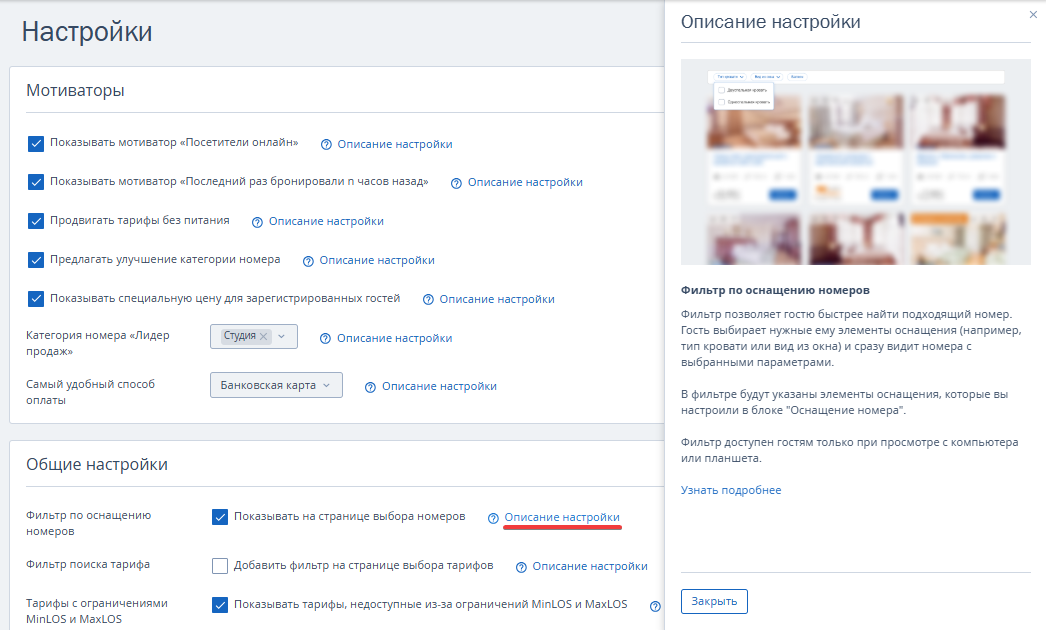Uncheck «Последний раз бронировали n часов назад»

(36, 182)
